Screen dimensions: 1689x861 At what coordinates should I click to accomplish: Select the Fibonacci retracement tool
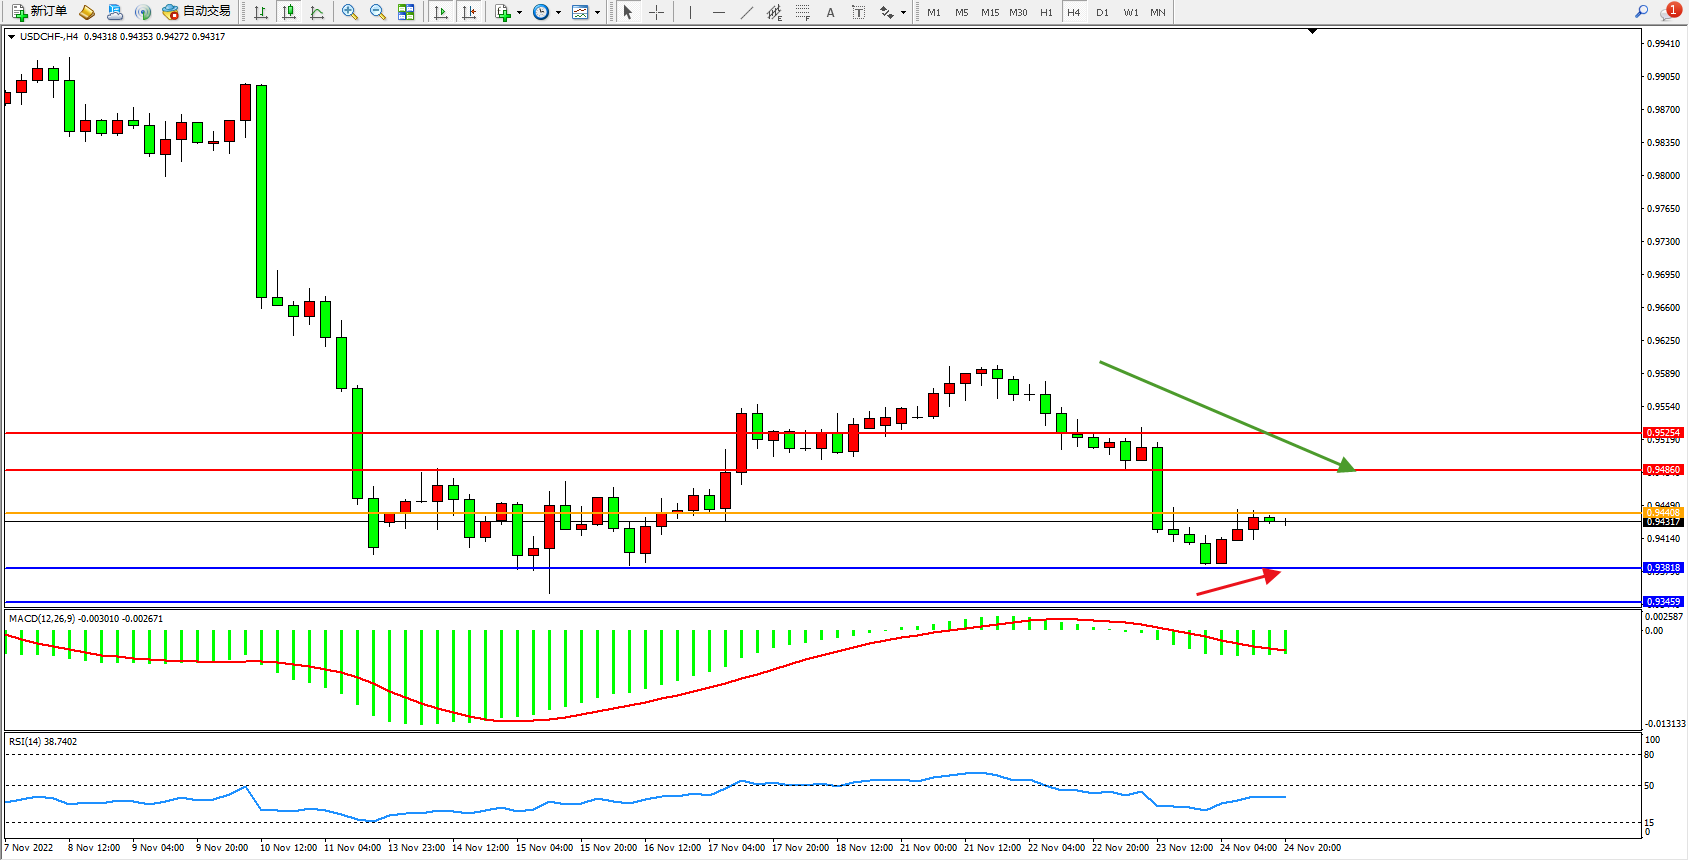(x=802, y=12)
